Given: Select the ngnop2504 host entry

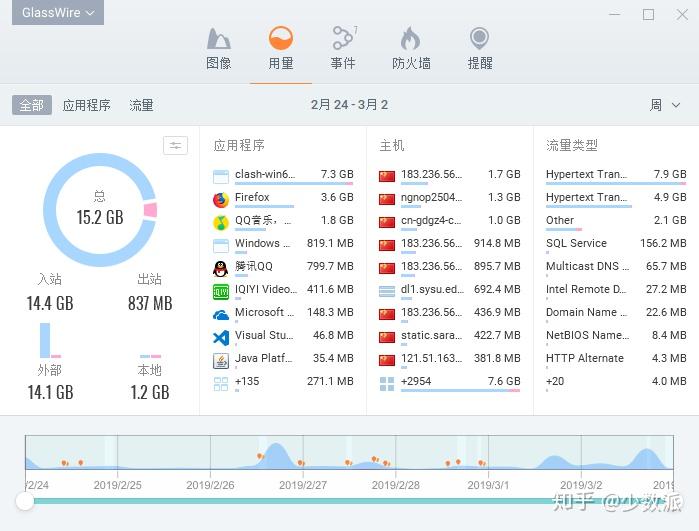Looking at the screenshot, I should click(431, 197).
